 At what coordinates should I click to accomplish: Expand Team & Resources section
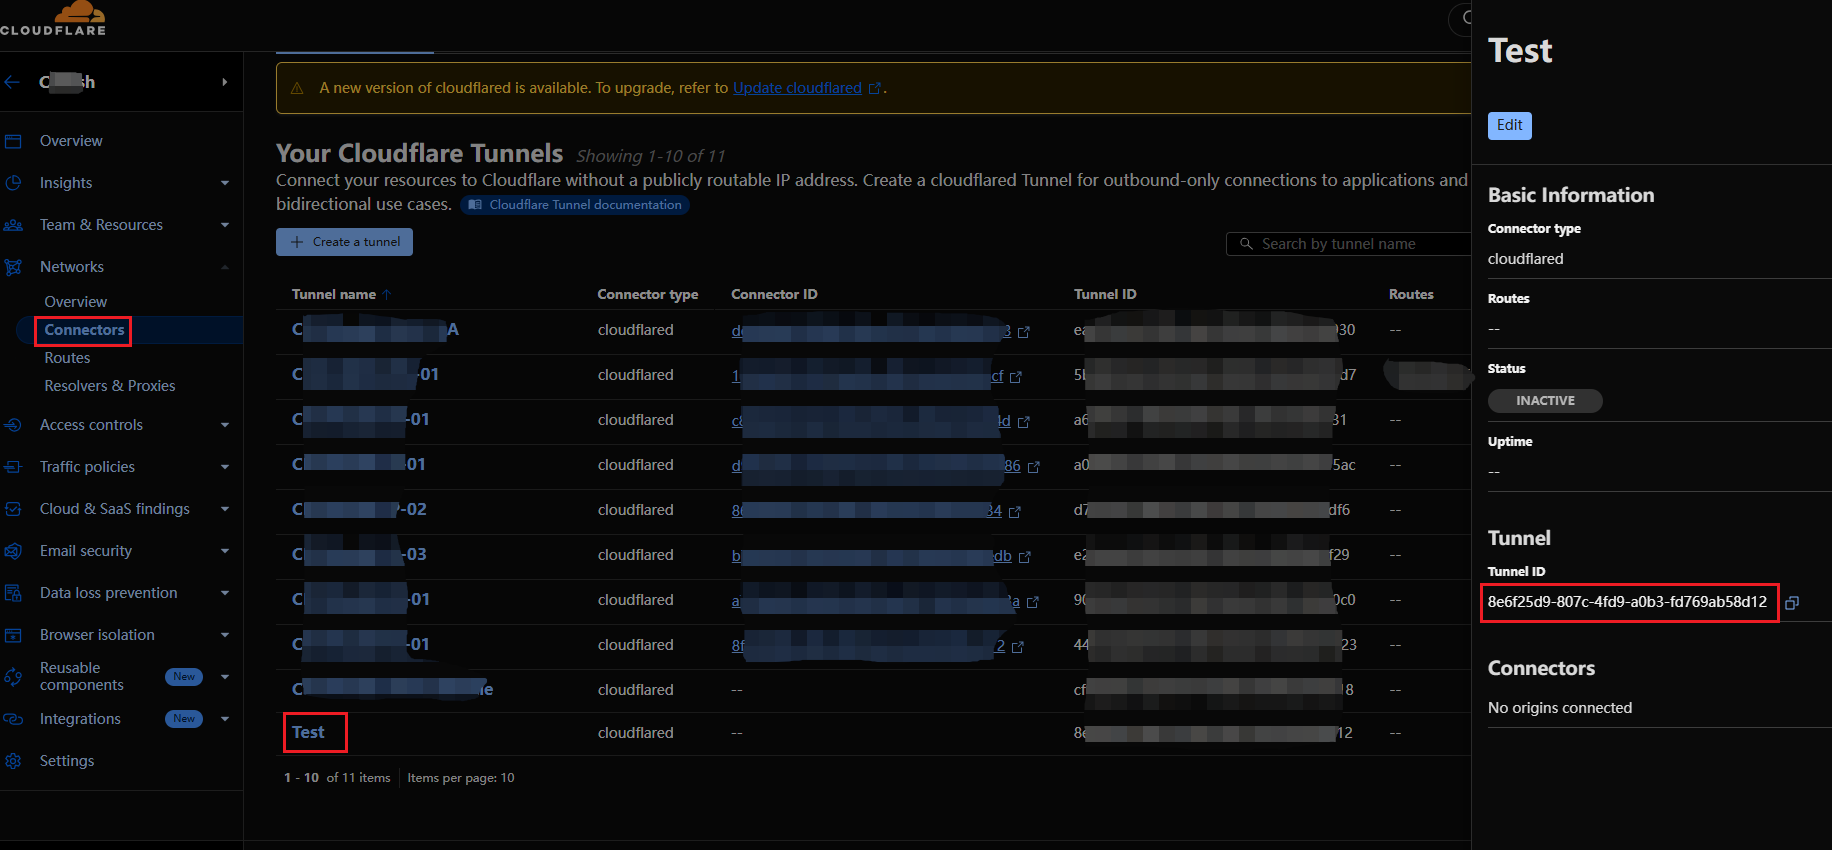coord(225,225)
